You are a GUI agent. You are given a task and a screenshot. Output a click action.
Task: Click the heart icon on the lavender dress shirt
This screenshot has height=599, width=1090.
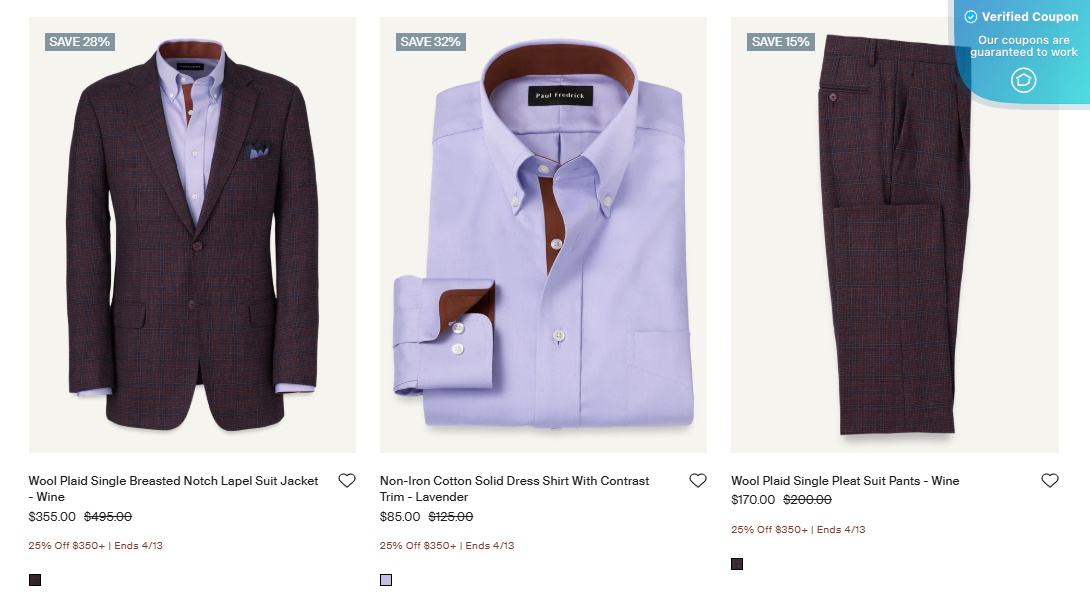tap(697, 480)
